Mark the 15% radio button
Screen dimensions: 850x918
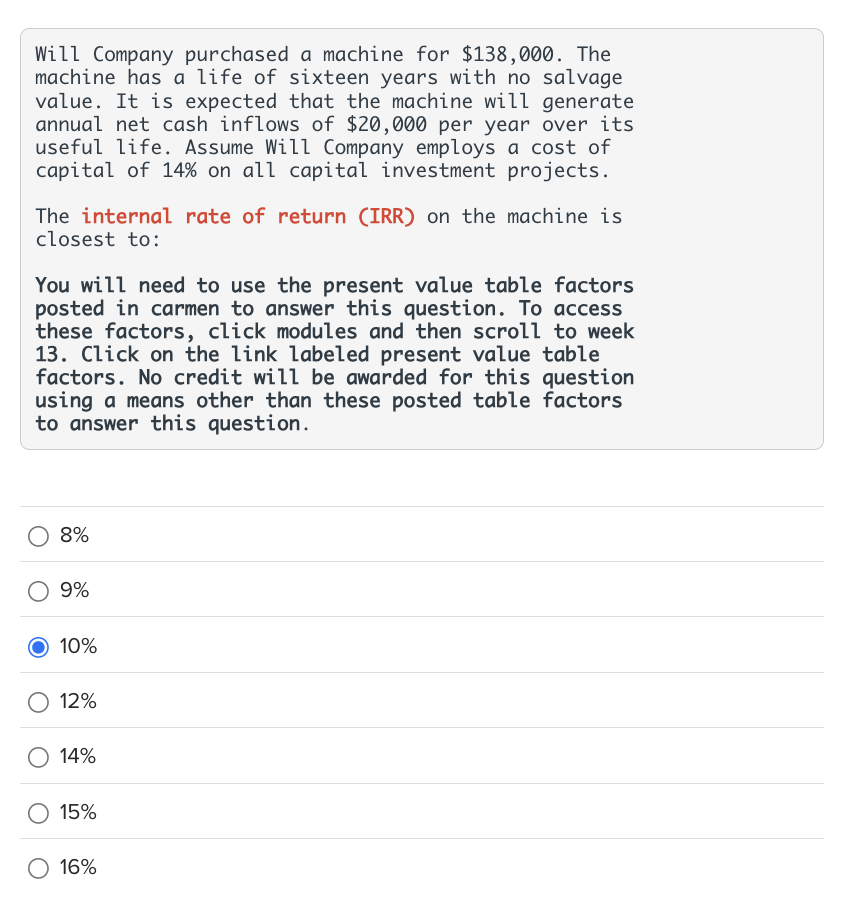38,813
